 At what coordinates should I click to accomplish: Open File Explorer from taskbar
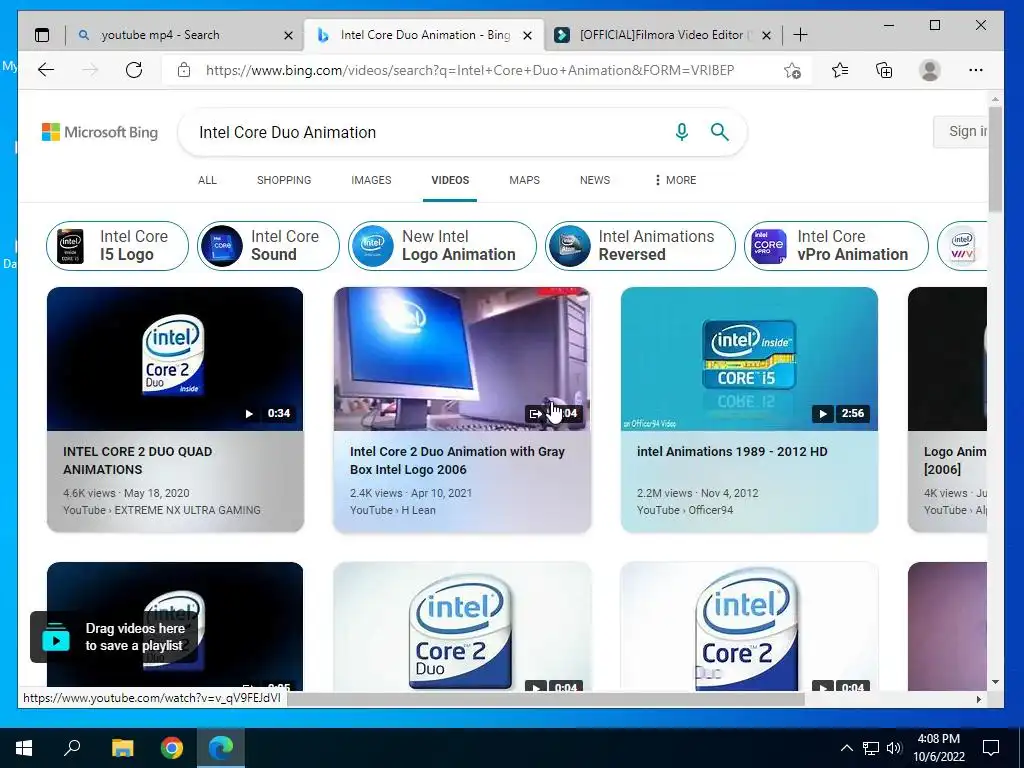pyautogui.click(x=122, y=748)
